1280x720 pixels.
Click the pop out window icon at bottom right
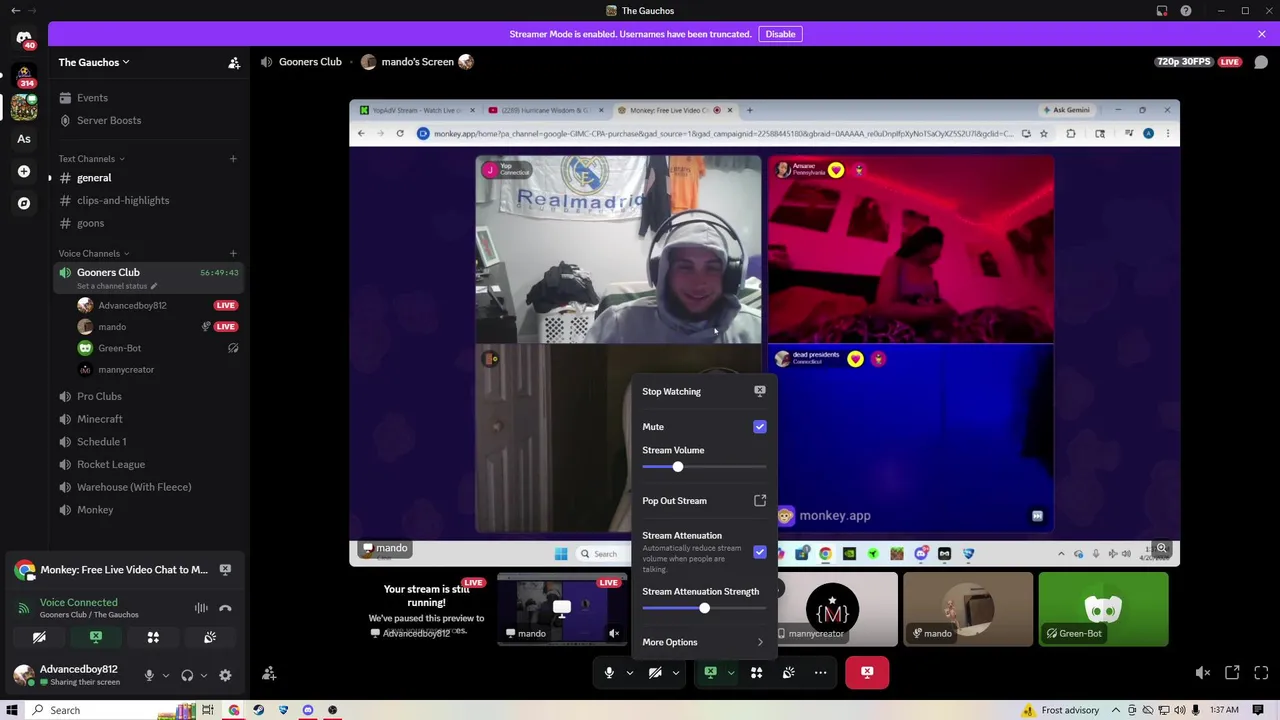click(1232, 673)
